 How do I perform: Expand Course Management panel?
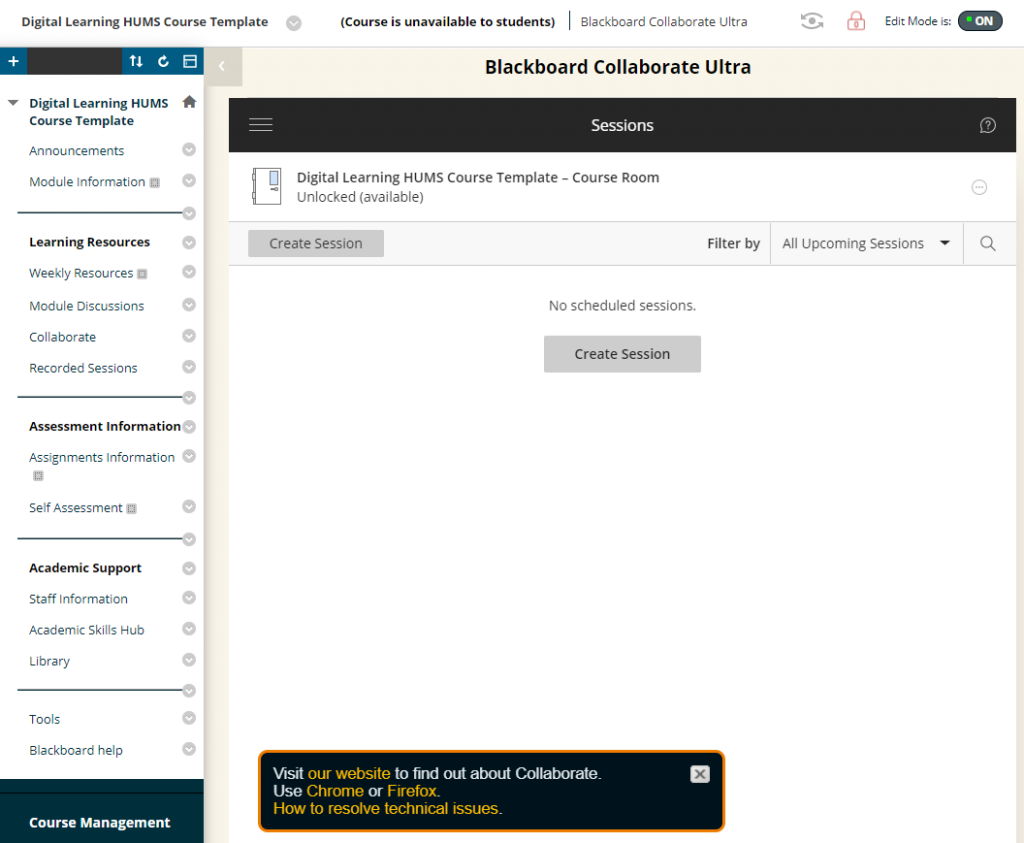tap(99, 823)
